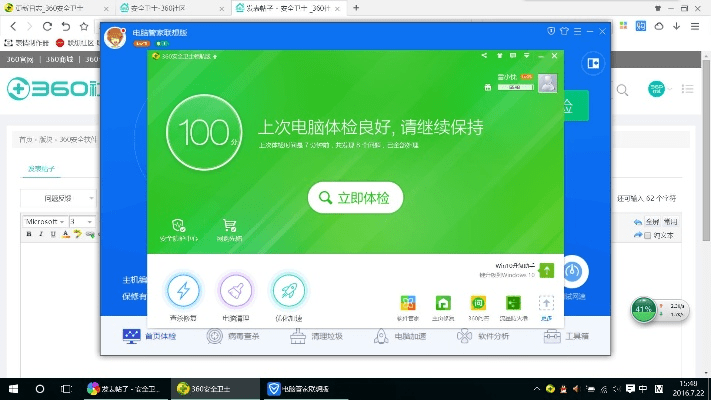Open a new browser tab
711x400 pixels.
tap(356, 8)
